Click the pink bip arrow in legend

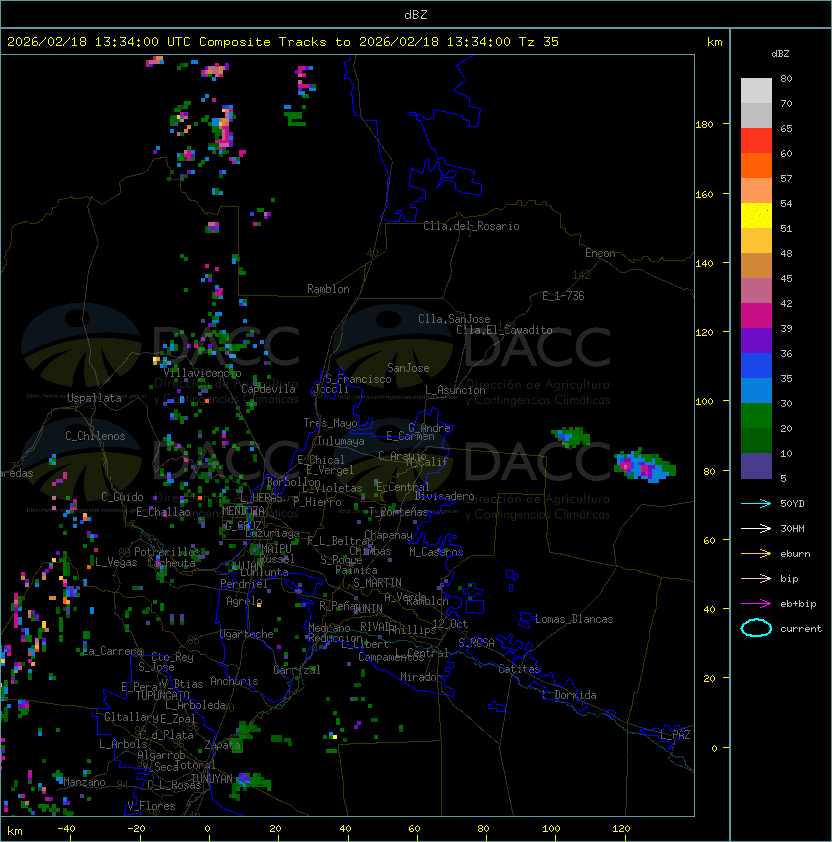[756, 578]
